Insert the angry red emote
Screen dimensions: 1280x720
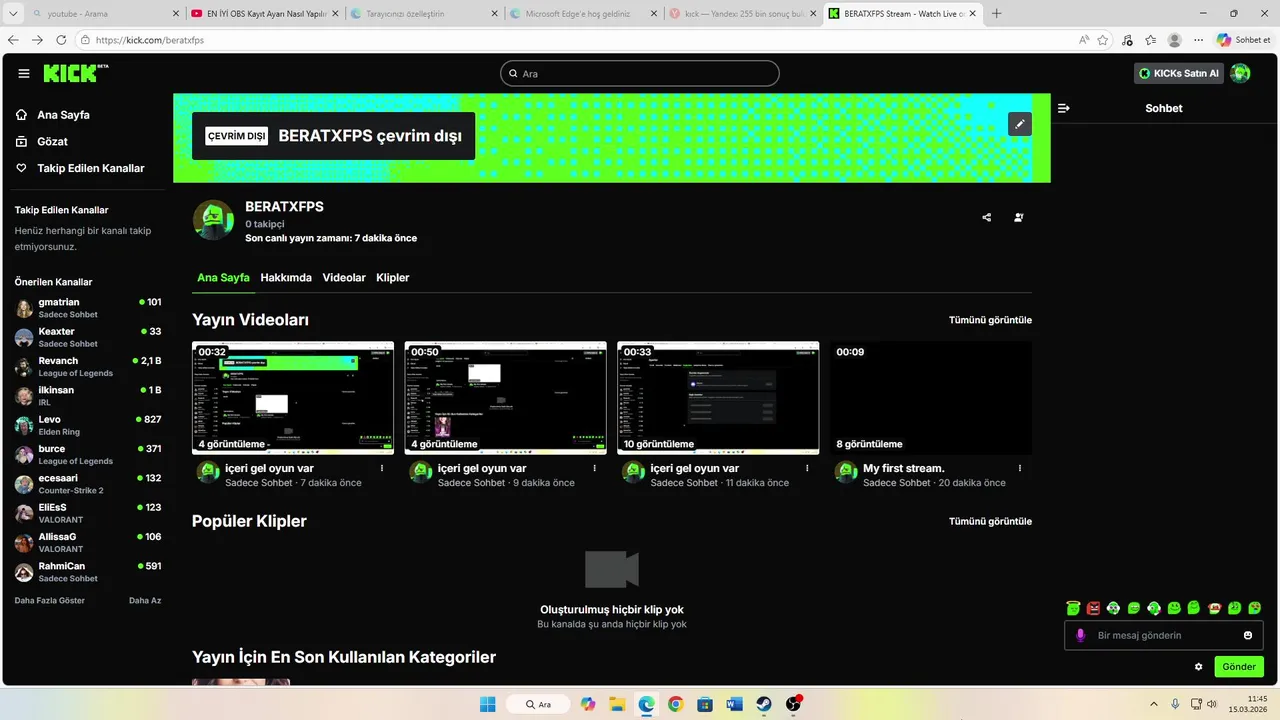tap(1093, 608)
